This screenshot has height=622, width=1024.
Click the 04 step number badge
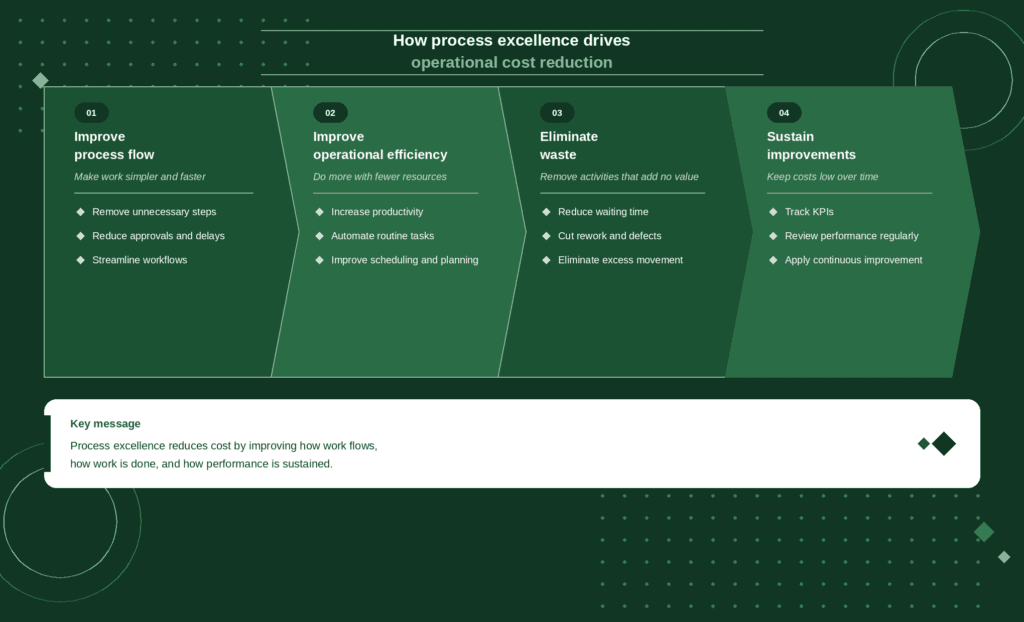coord(784,112)
